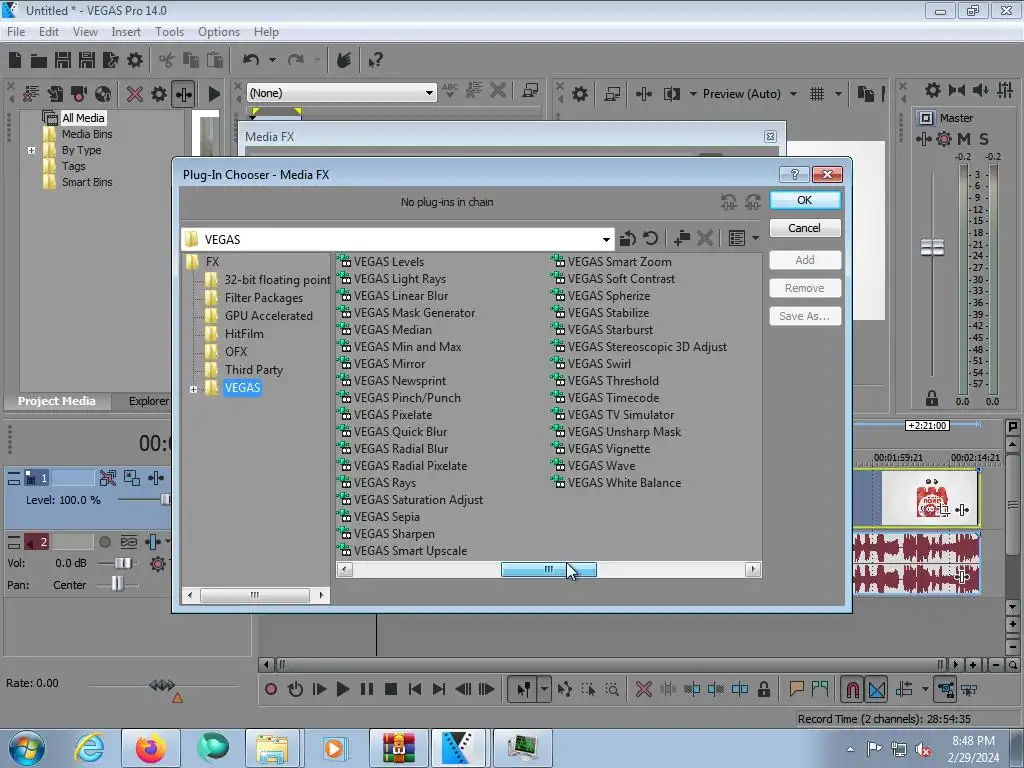Click track 1 Level slider
This screenshot has width=1024, height=768.
pos(165,500)
